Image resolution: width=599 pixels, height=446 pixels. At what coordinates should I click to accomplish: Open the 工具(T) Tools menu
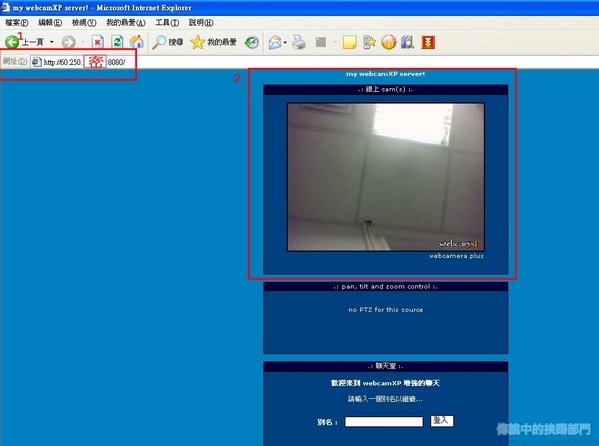[x=167, y=23]
